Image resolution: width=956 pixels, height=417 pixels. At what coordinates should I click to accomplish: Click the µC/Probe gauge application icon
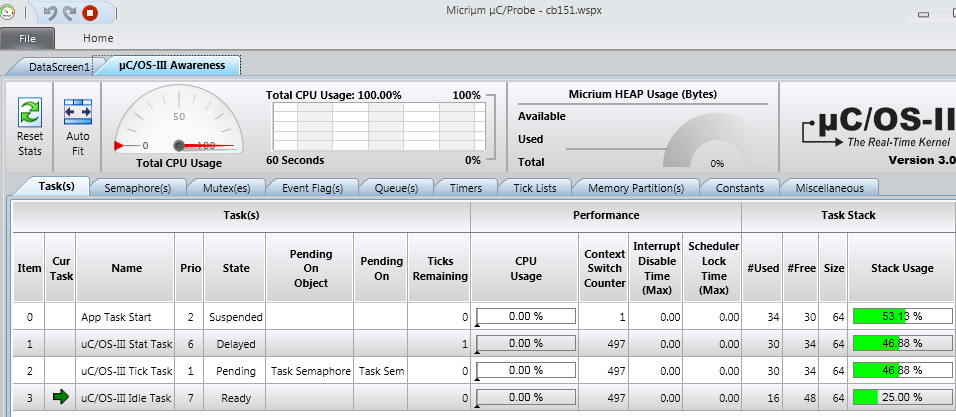coord(8,13)
